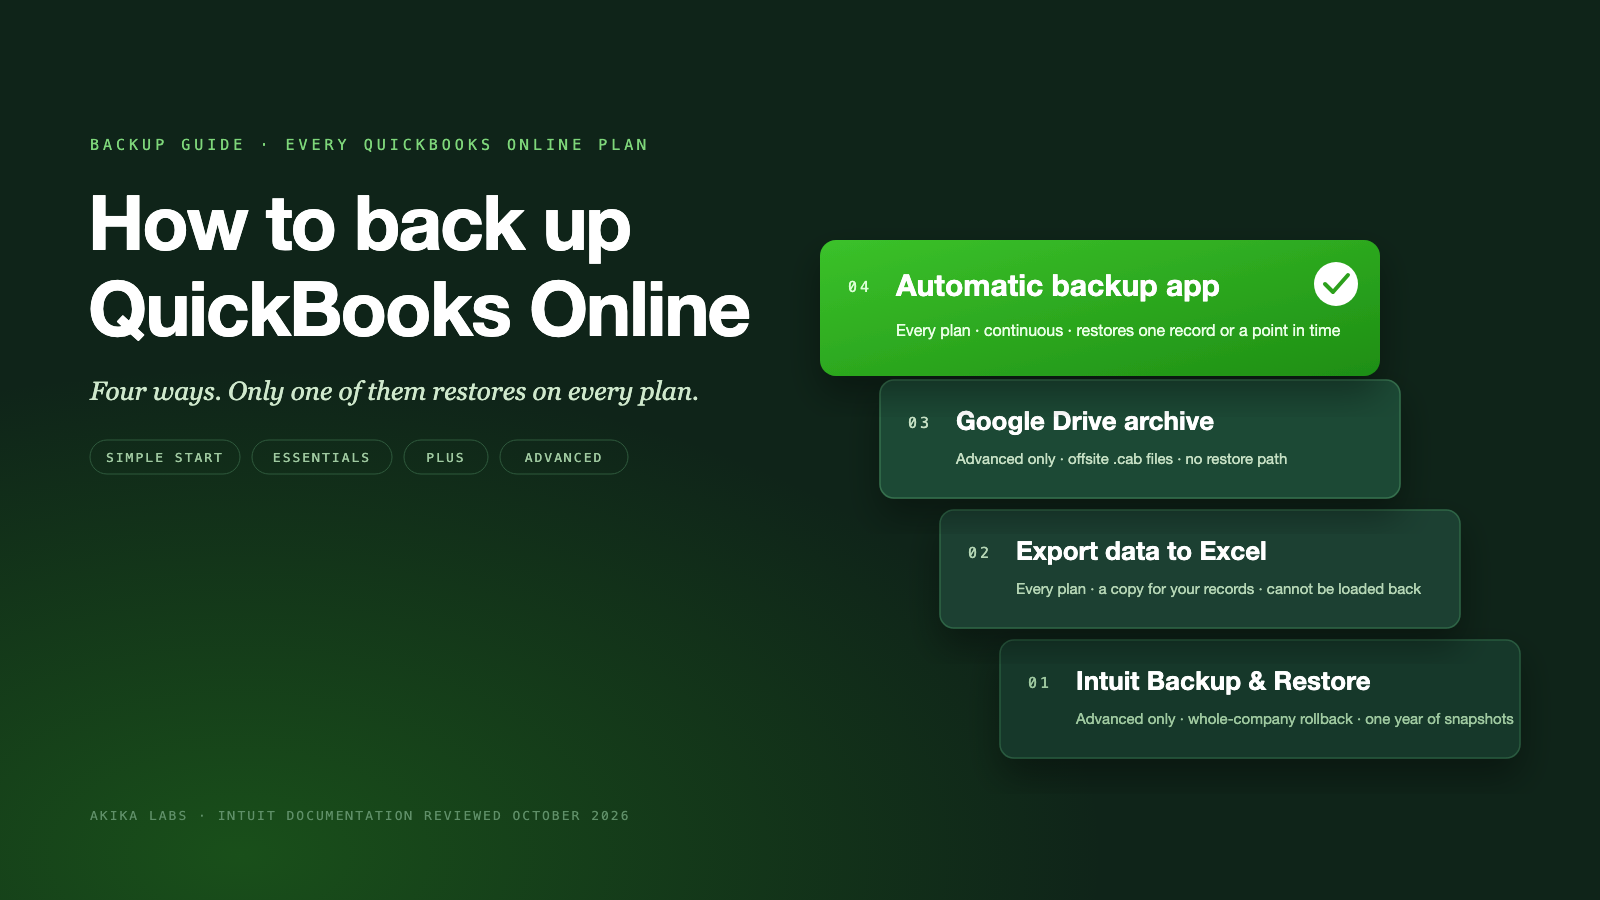Click the headline 'How to back up QuickBooks Online'
This screenshot has width=1600, height=900.
[420, 266]
